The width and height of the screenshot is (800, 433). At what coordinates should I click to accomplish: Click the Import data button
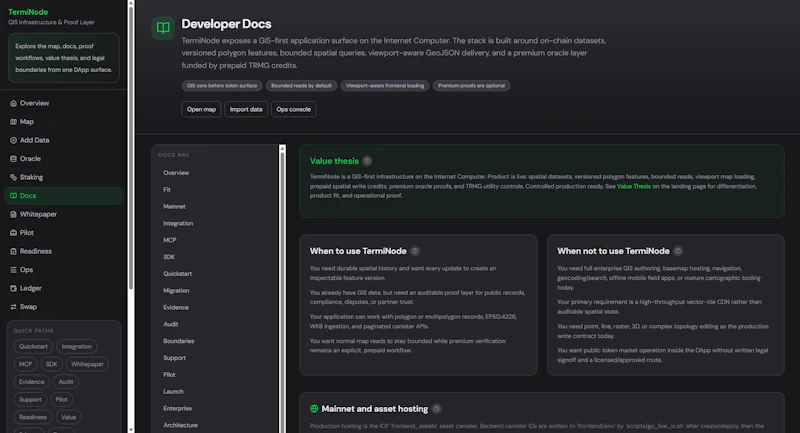[x=246, y=109]
